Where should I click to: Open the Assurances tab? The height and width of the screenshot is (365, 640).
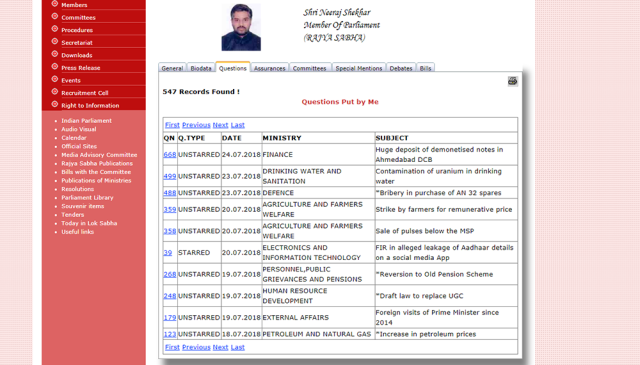click(x=269, y=68)
